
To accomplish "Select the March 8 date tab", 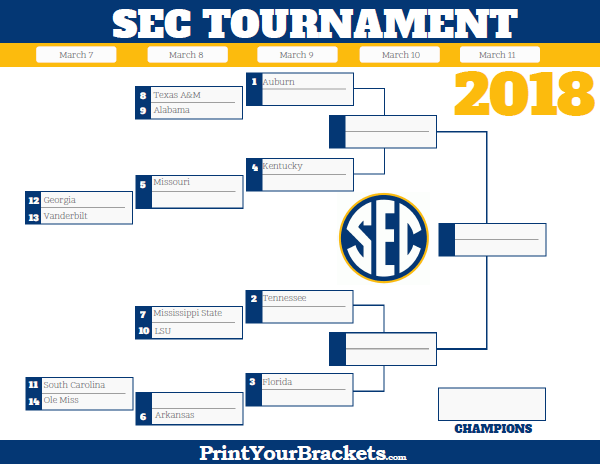I will click(186, 55).
